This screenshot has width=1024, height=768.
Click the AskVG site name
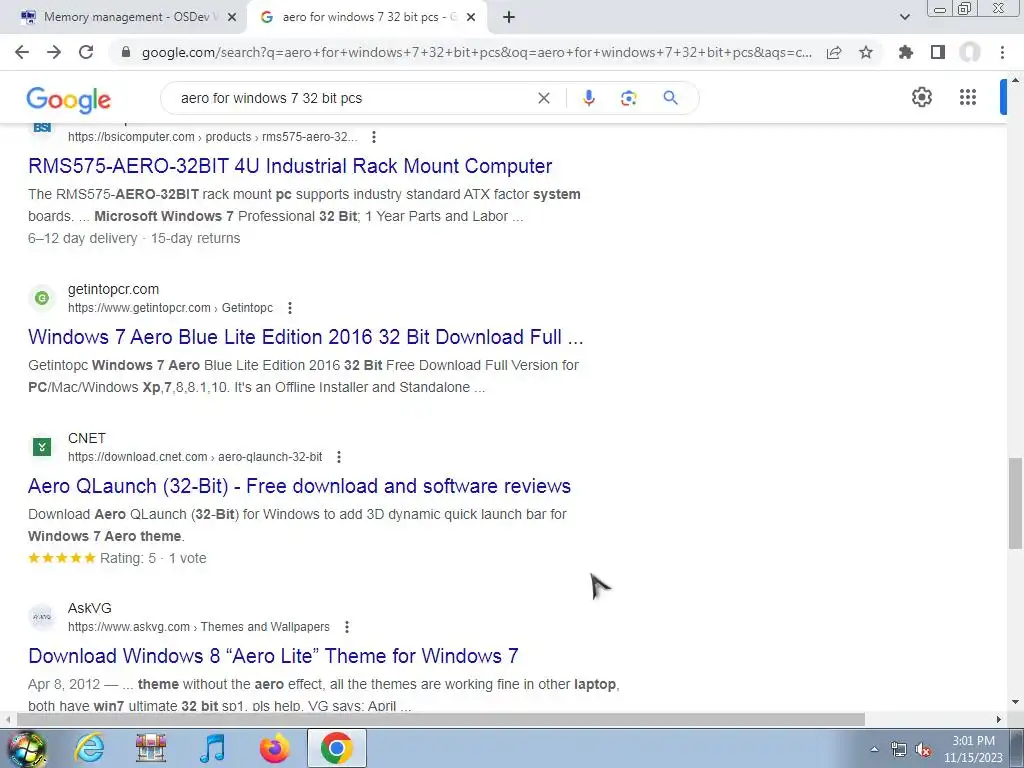(89, 608)
